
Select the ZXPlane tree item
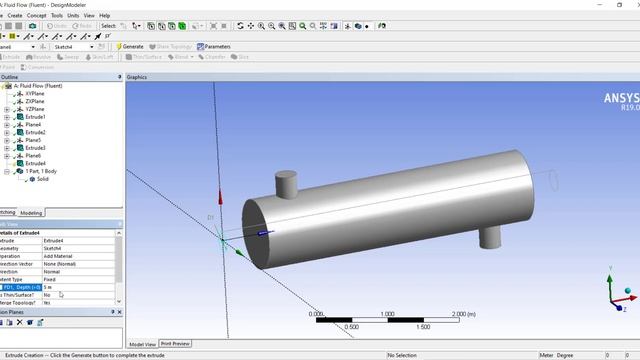click(x=35, y=101)
